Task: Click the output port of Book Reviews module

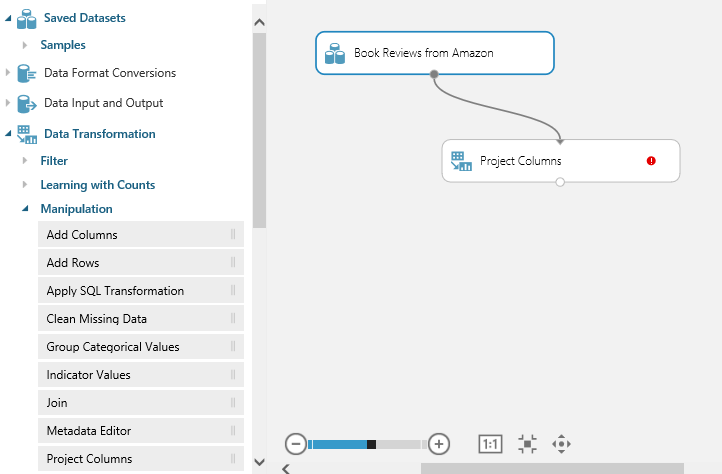Action: click(x=434, y=74)
